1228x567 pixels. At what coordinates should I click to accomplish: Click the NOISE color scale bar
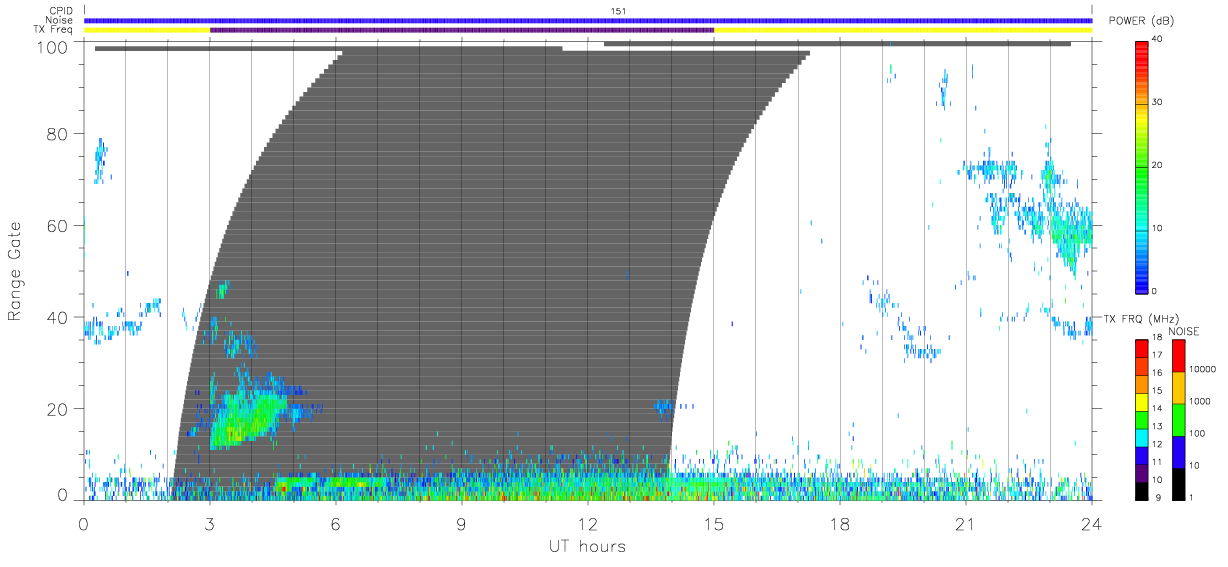(x=1178, y=418)
